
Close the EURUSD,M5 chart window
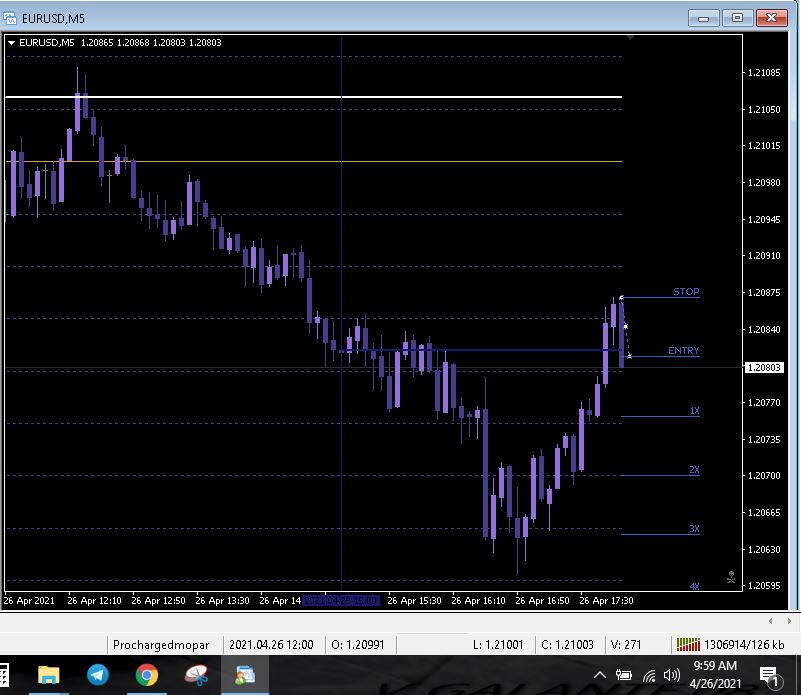(x=771, y=18)
